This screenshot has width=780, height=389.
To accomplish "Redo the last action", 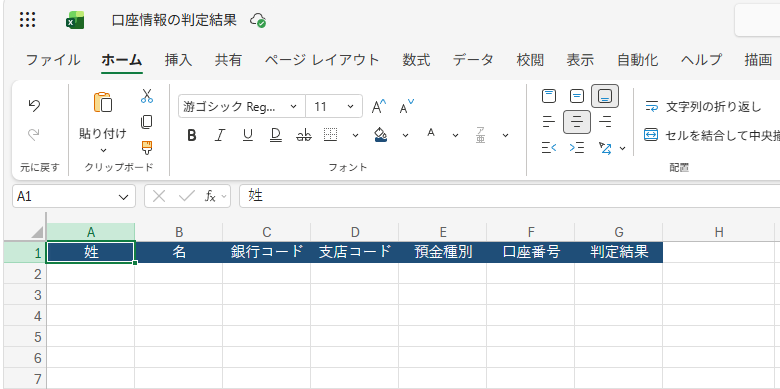I will pyautogui.click(x=34, y=134).
